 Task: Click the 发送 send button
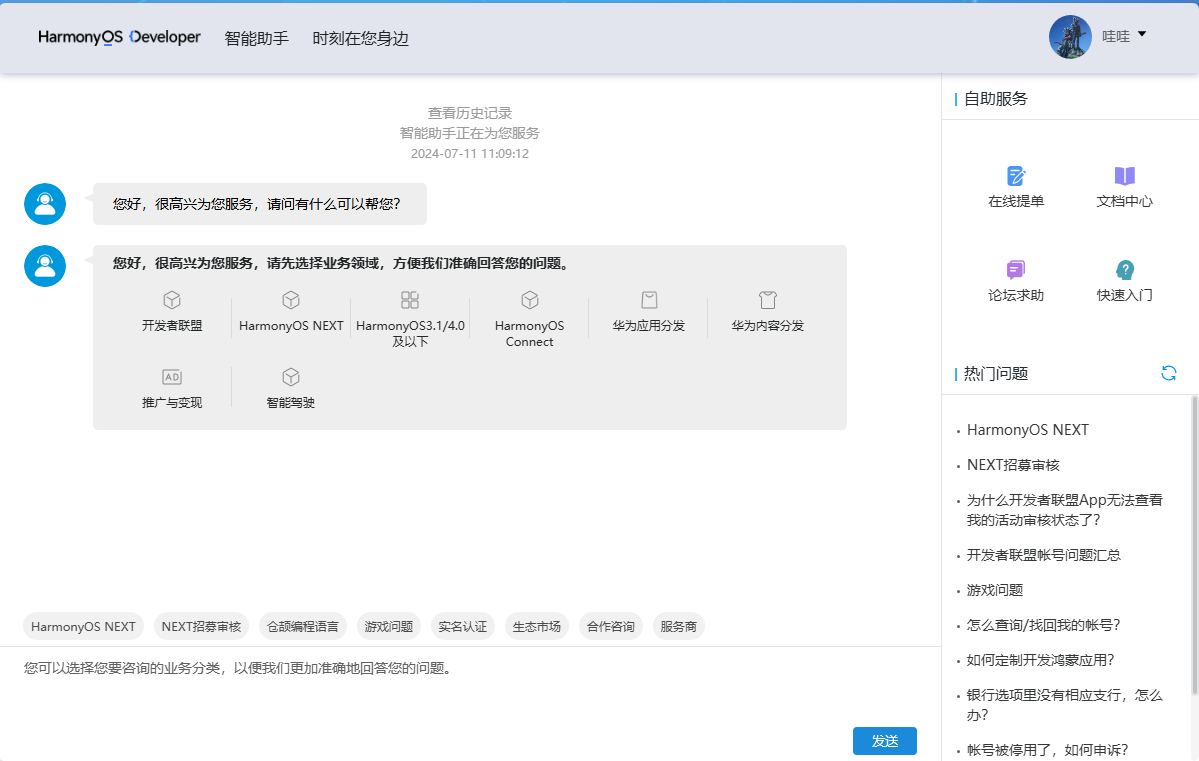(884, 740)
